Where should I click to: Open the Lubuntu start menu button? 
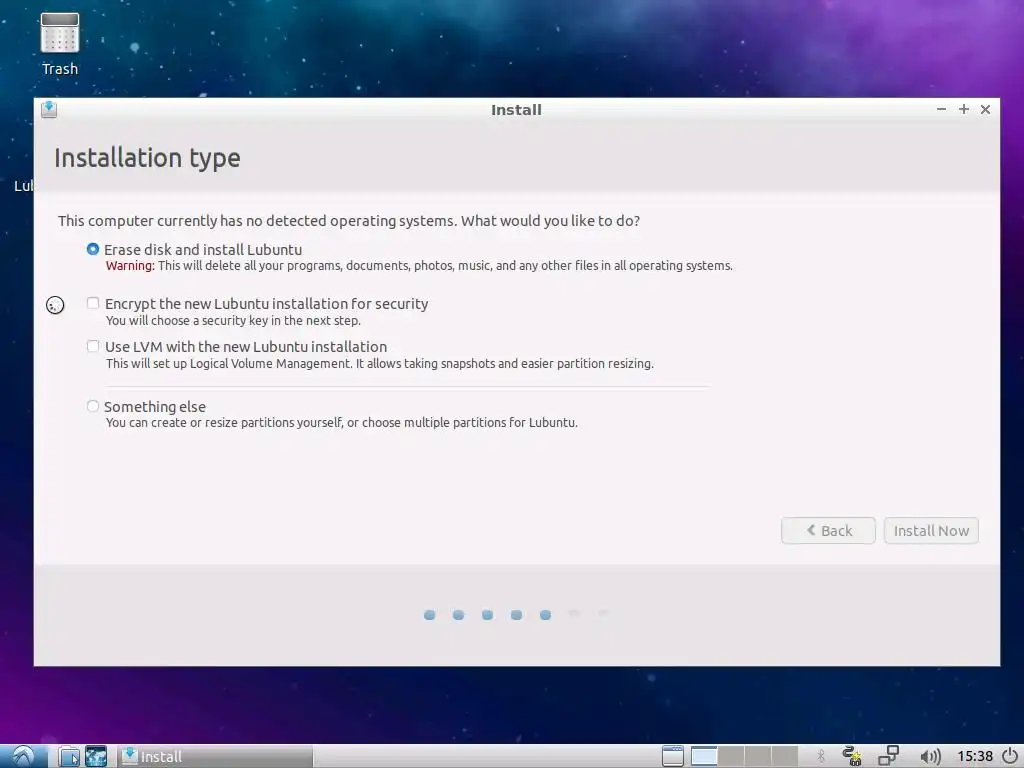24,756
